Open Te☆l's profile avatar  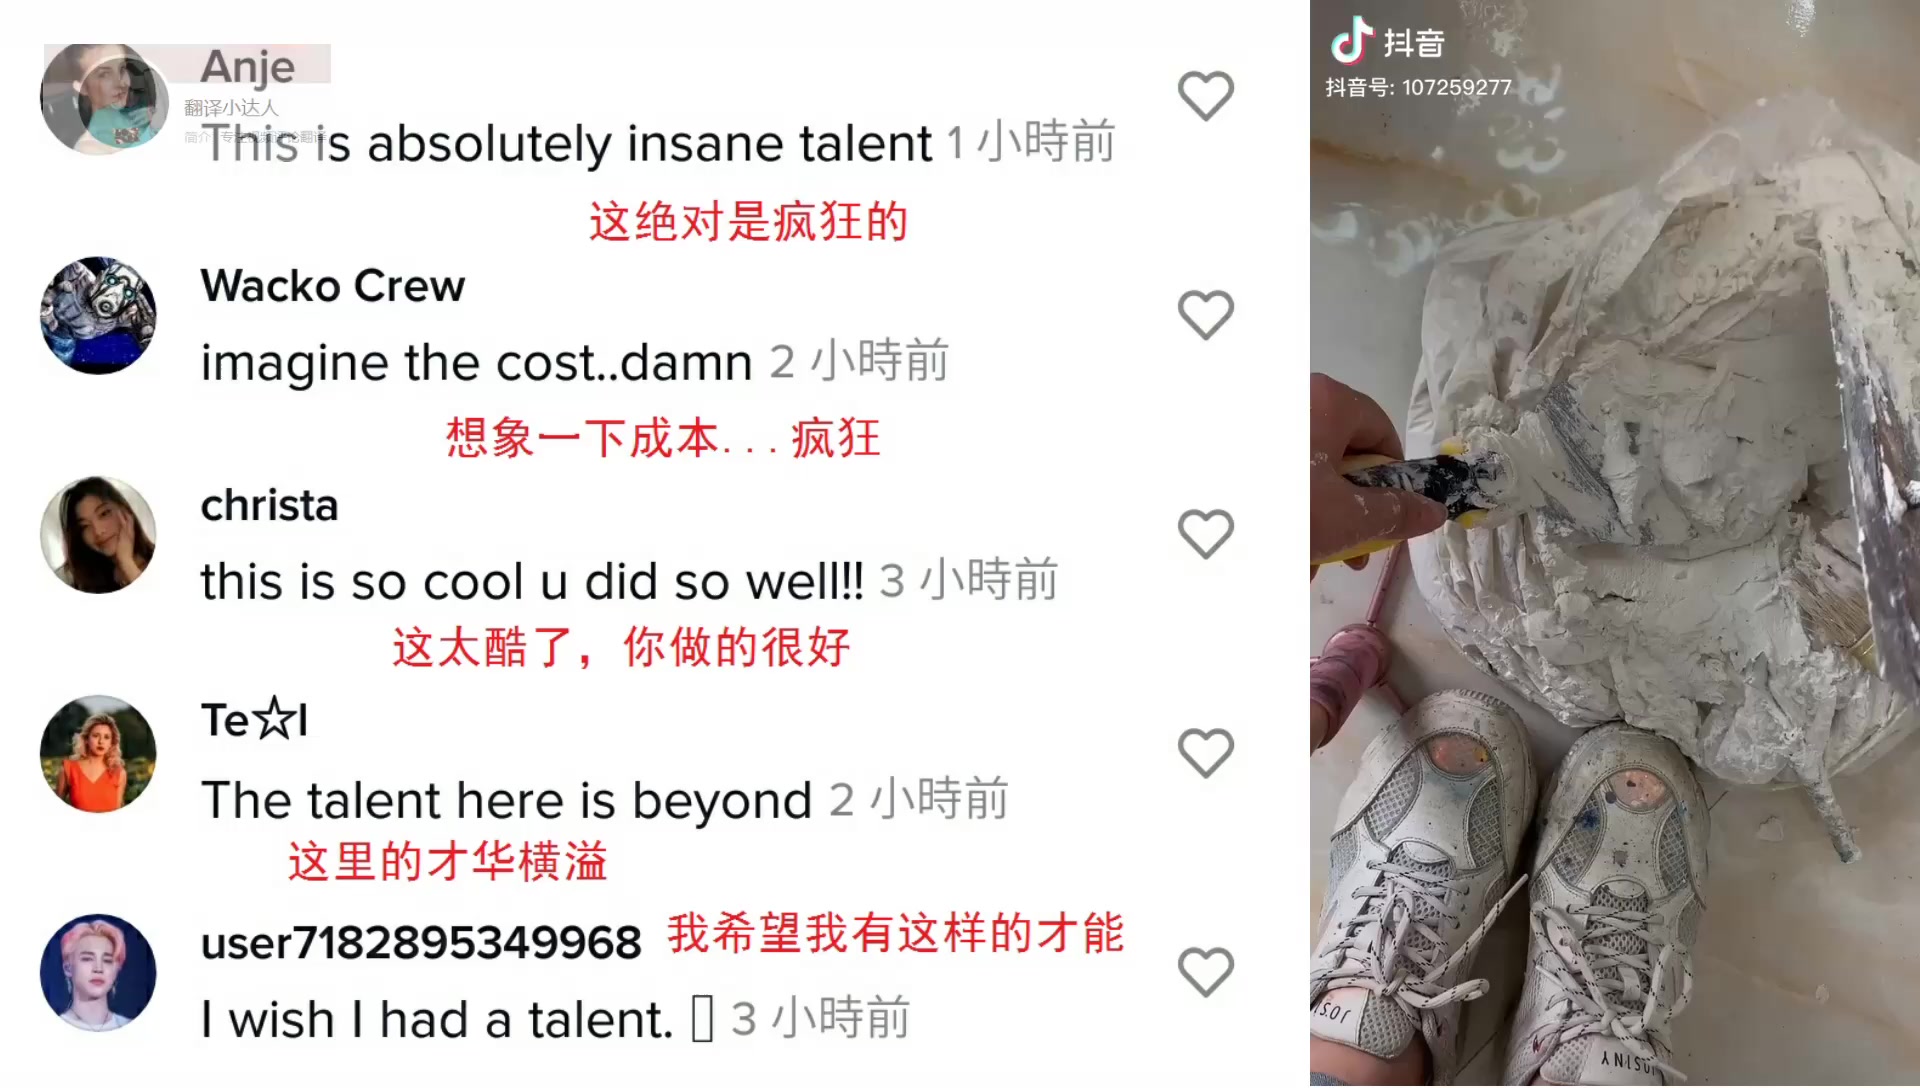(98, 754)
